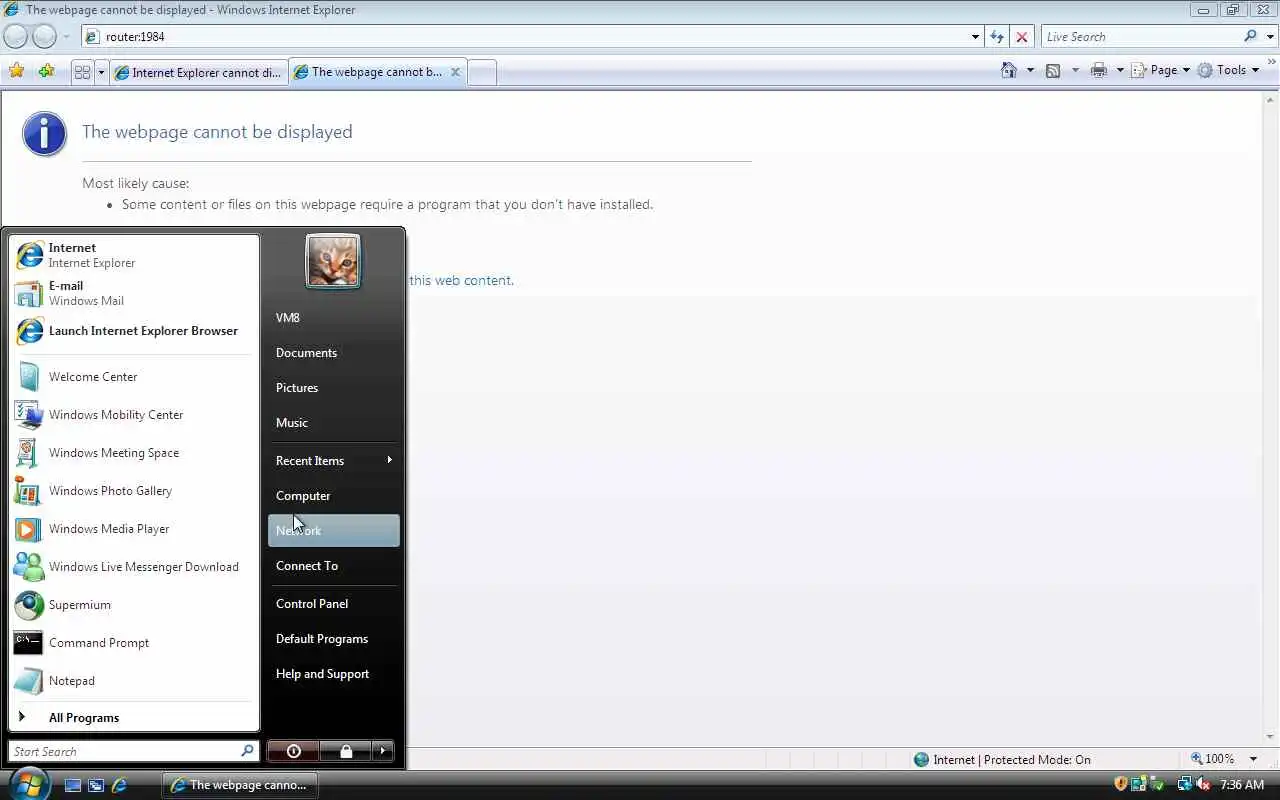Expand All Programs list

134,718
